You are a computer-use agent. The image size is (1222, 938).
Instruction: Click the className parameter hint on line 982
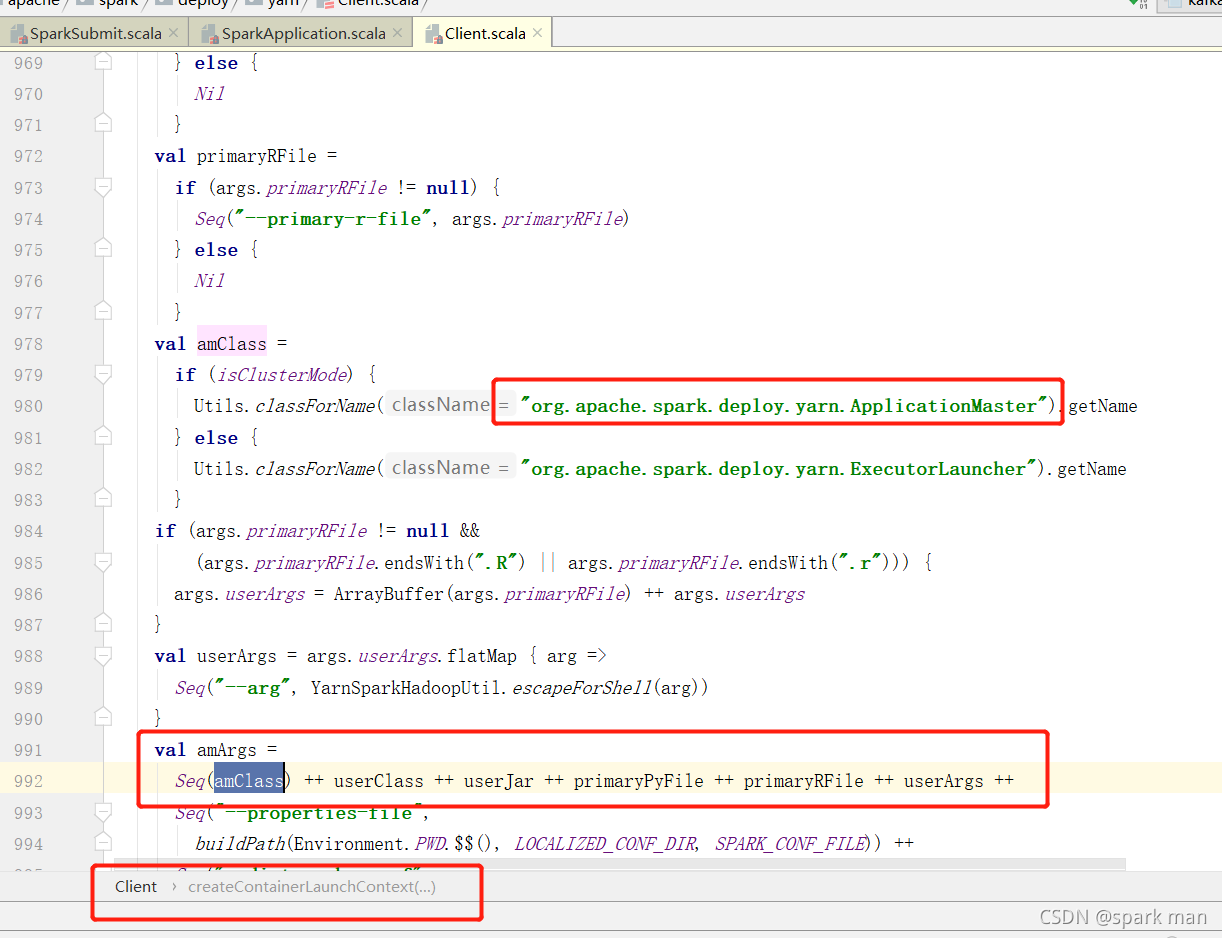[x=449, y=467]
